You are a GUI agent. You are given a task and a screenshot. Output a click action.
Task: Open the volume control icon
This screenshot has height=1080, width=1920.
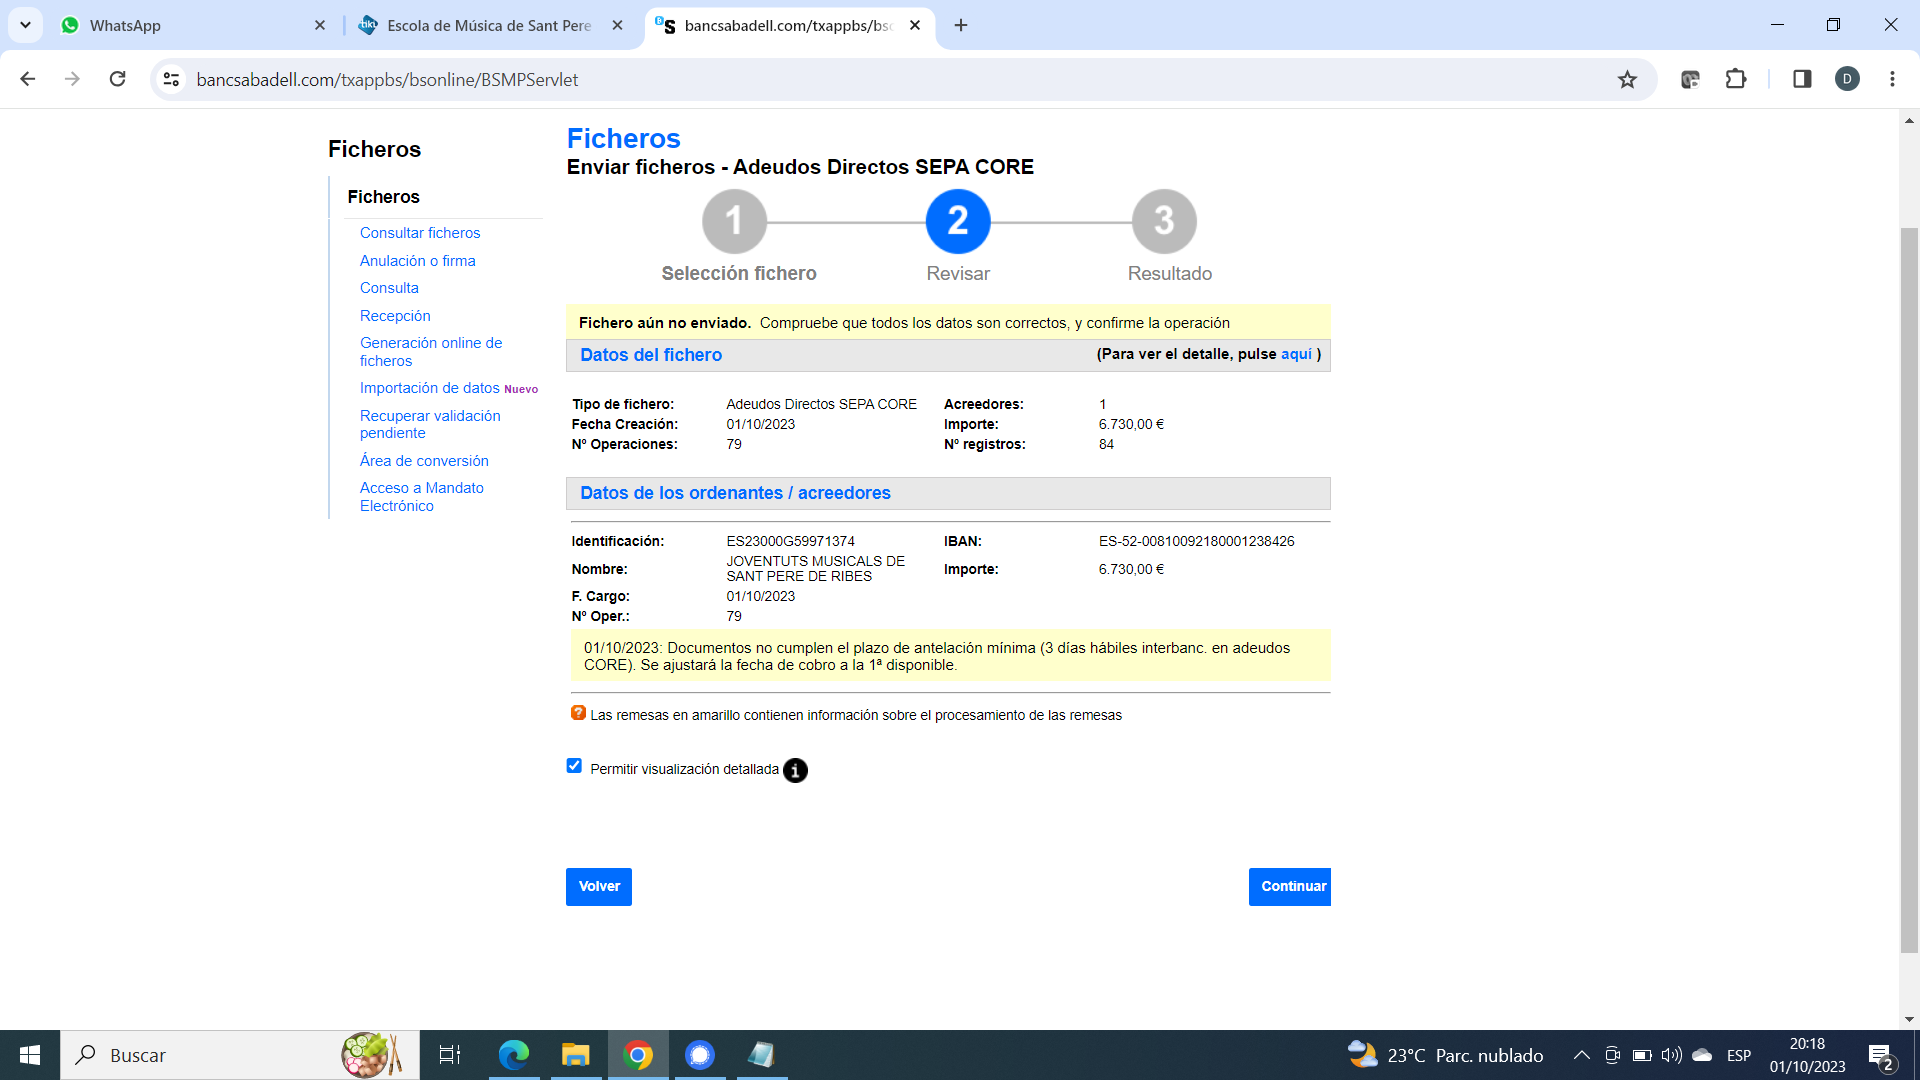coord(1672,1055)
